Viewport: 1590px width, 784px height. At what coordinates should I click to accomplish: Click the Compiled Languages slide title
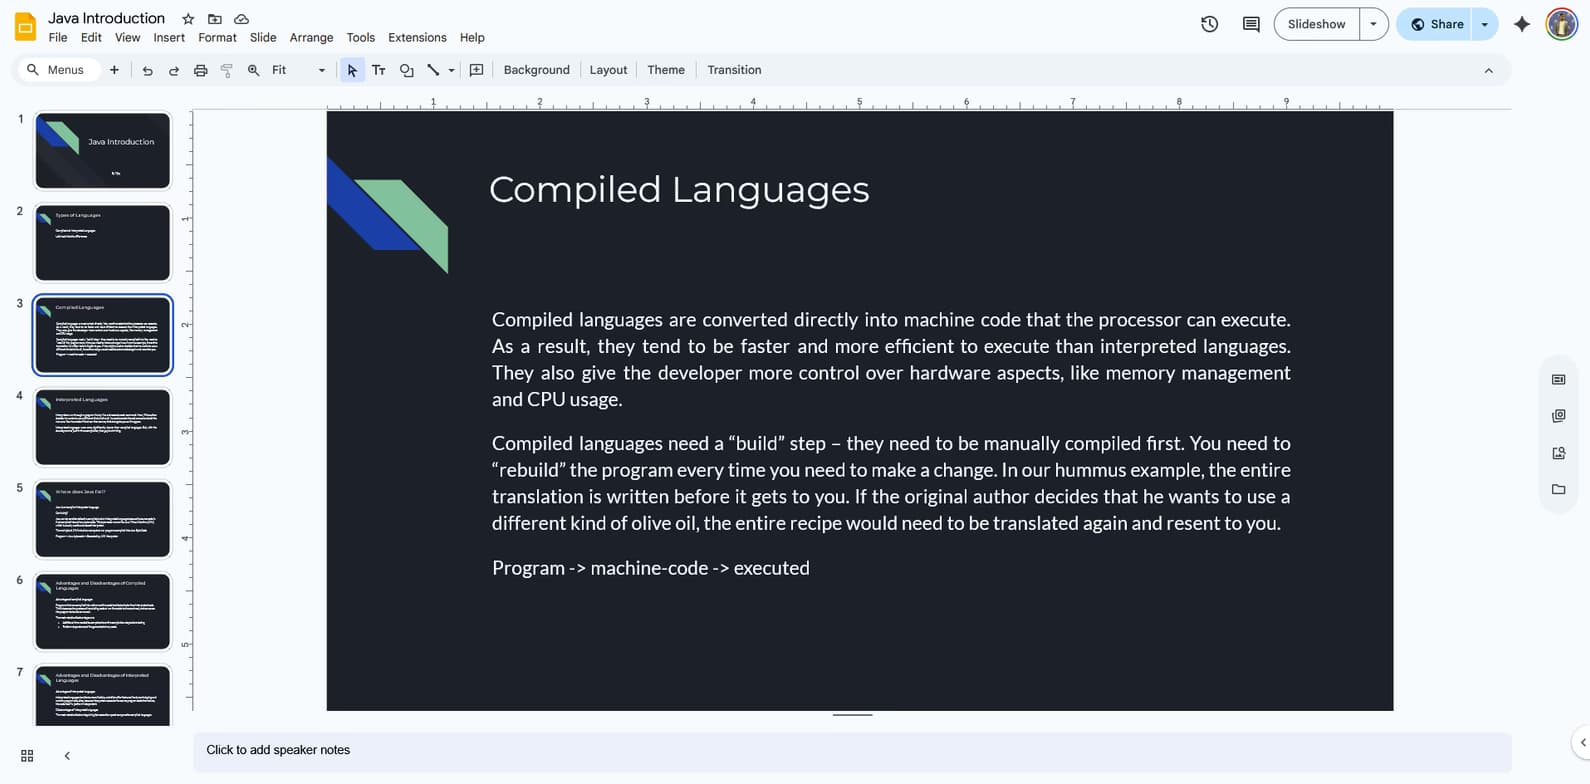click(679, 189)
